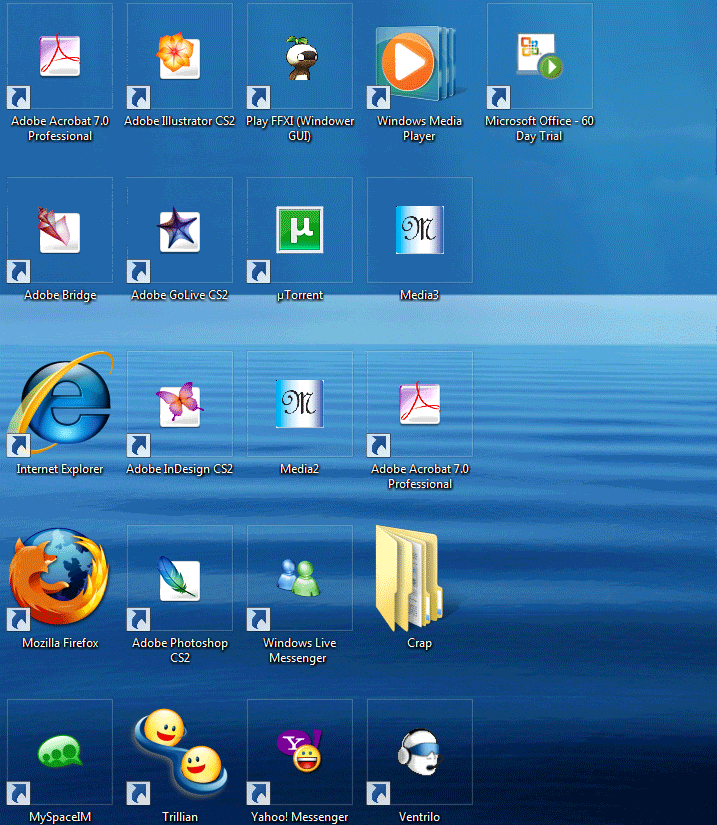The image size is (717, 825).
Task: Select the Ventrilo headset icon
Action: (x=420, y=751)
